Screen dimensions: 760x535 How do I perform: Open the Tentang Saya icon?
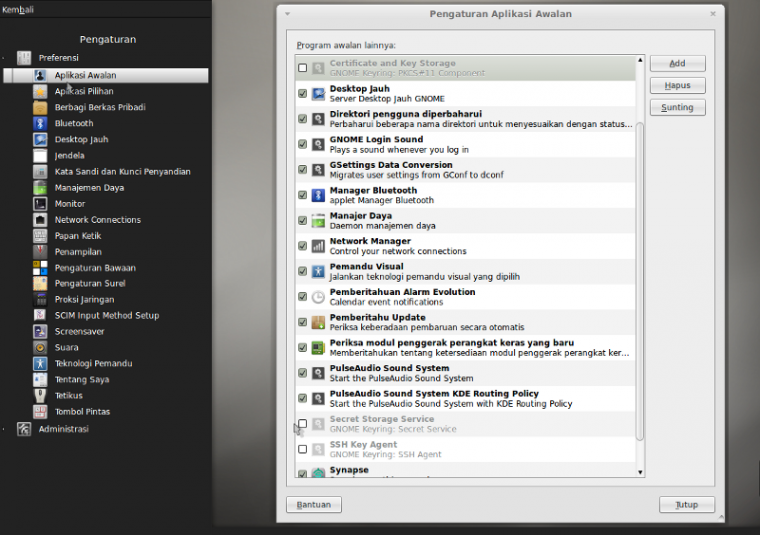point(40,379)
